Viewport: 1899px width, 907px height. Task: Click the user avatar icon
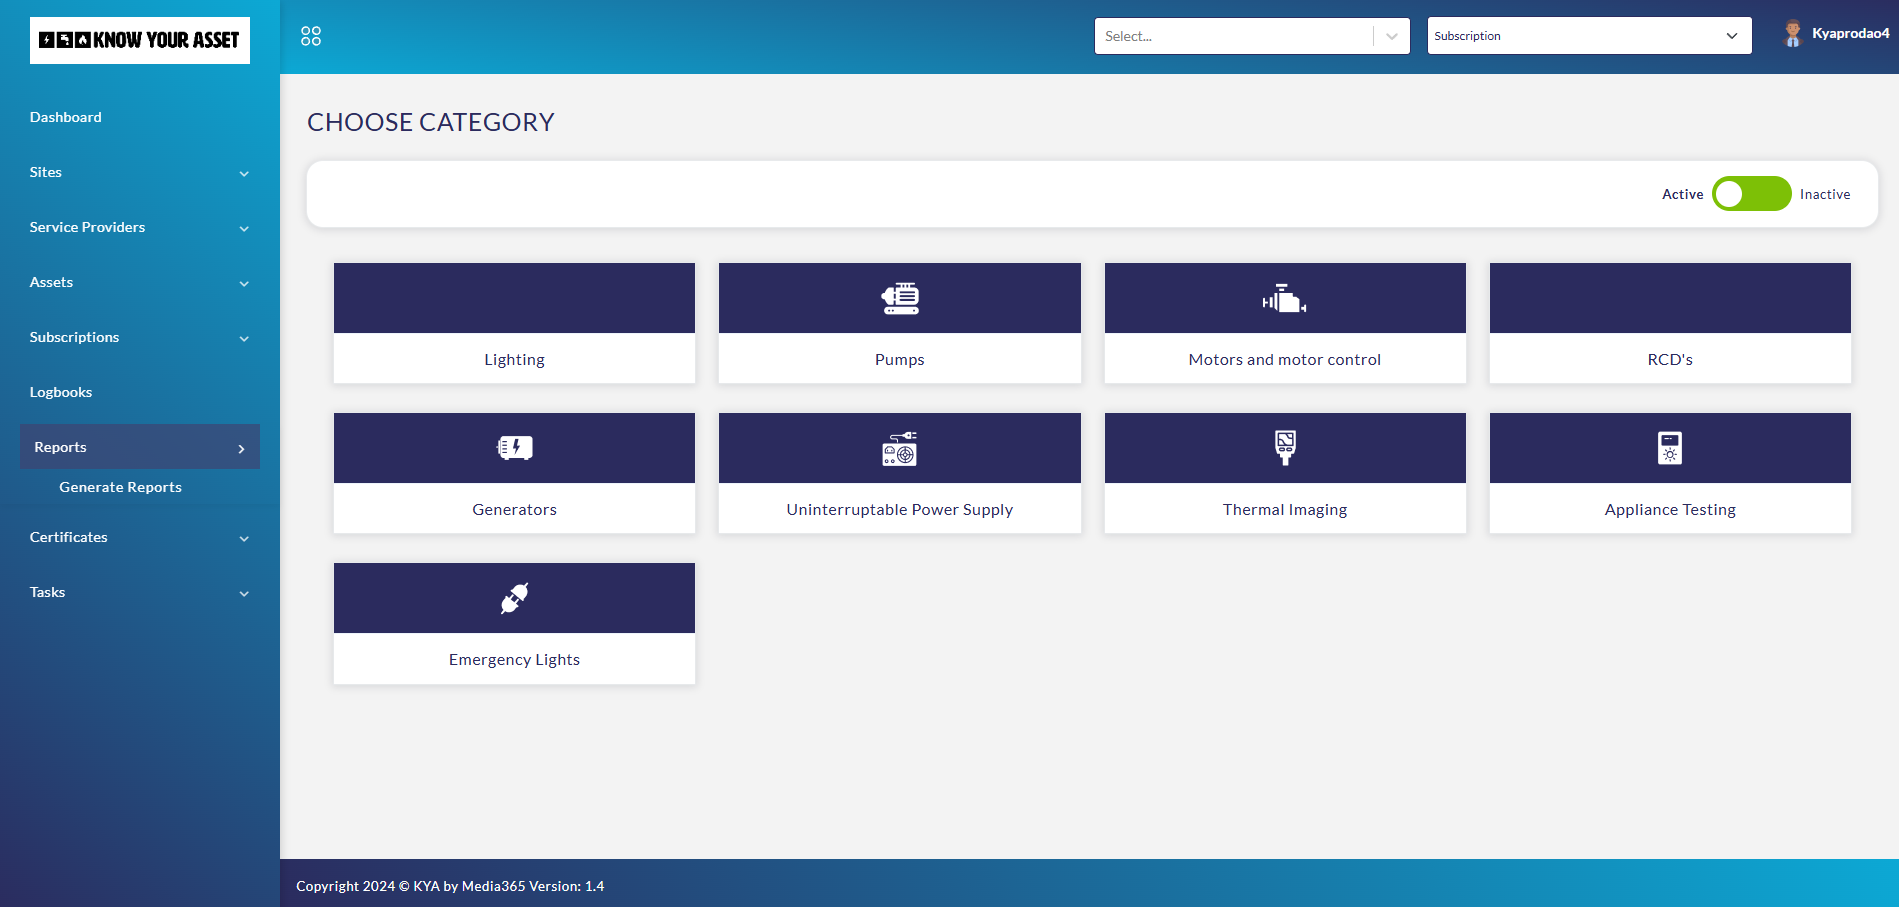(x=1792, y=34)
